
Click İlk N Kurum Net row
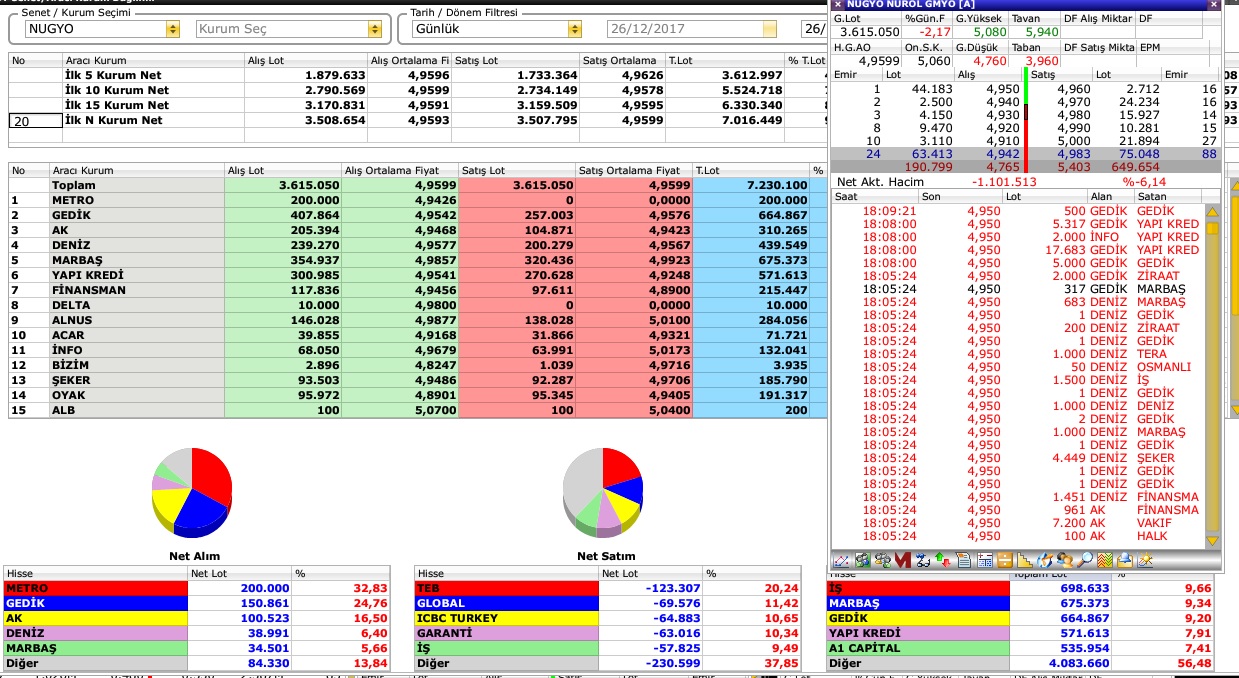pyautogui.click(x=418, y=121)
